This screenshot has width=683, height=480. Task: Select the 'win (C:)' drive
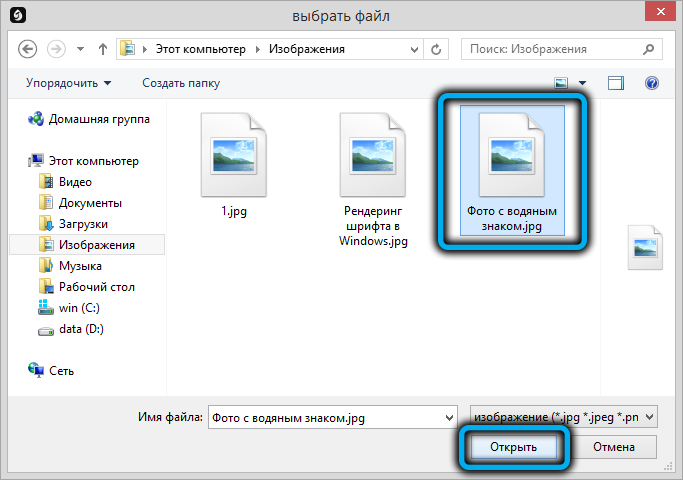[79, 308]
